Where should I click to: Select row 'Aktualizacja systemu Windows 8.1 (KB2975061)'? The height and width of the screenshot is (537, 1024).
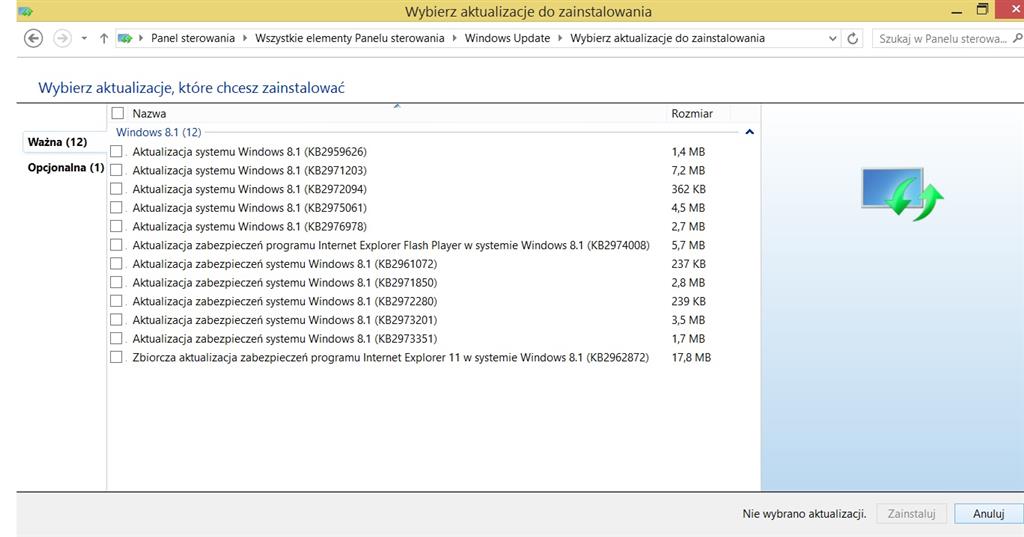click(249, 208)
